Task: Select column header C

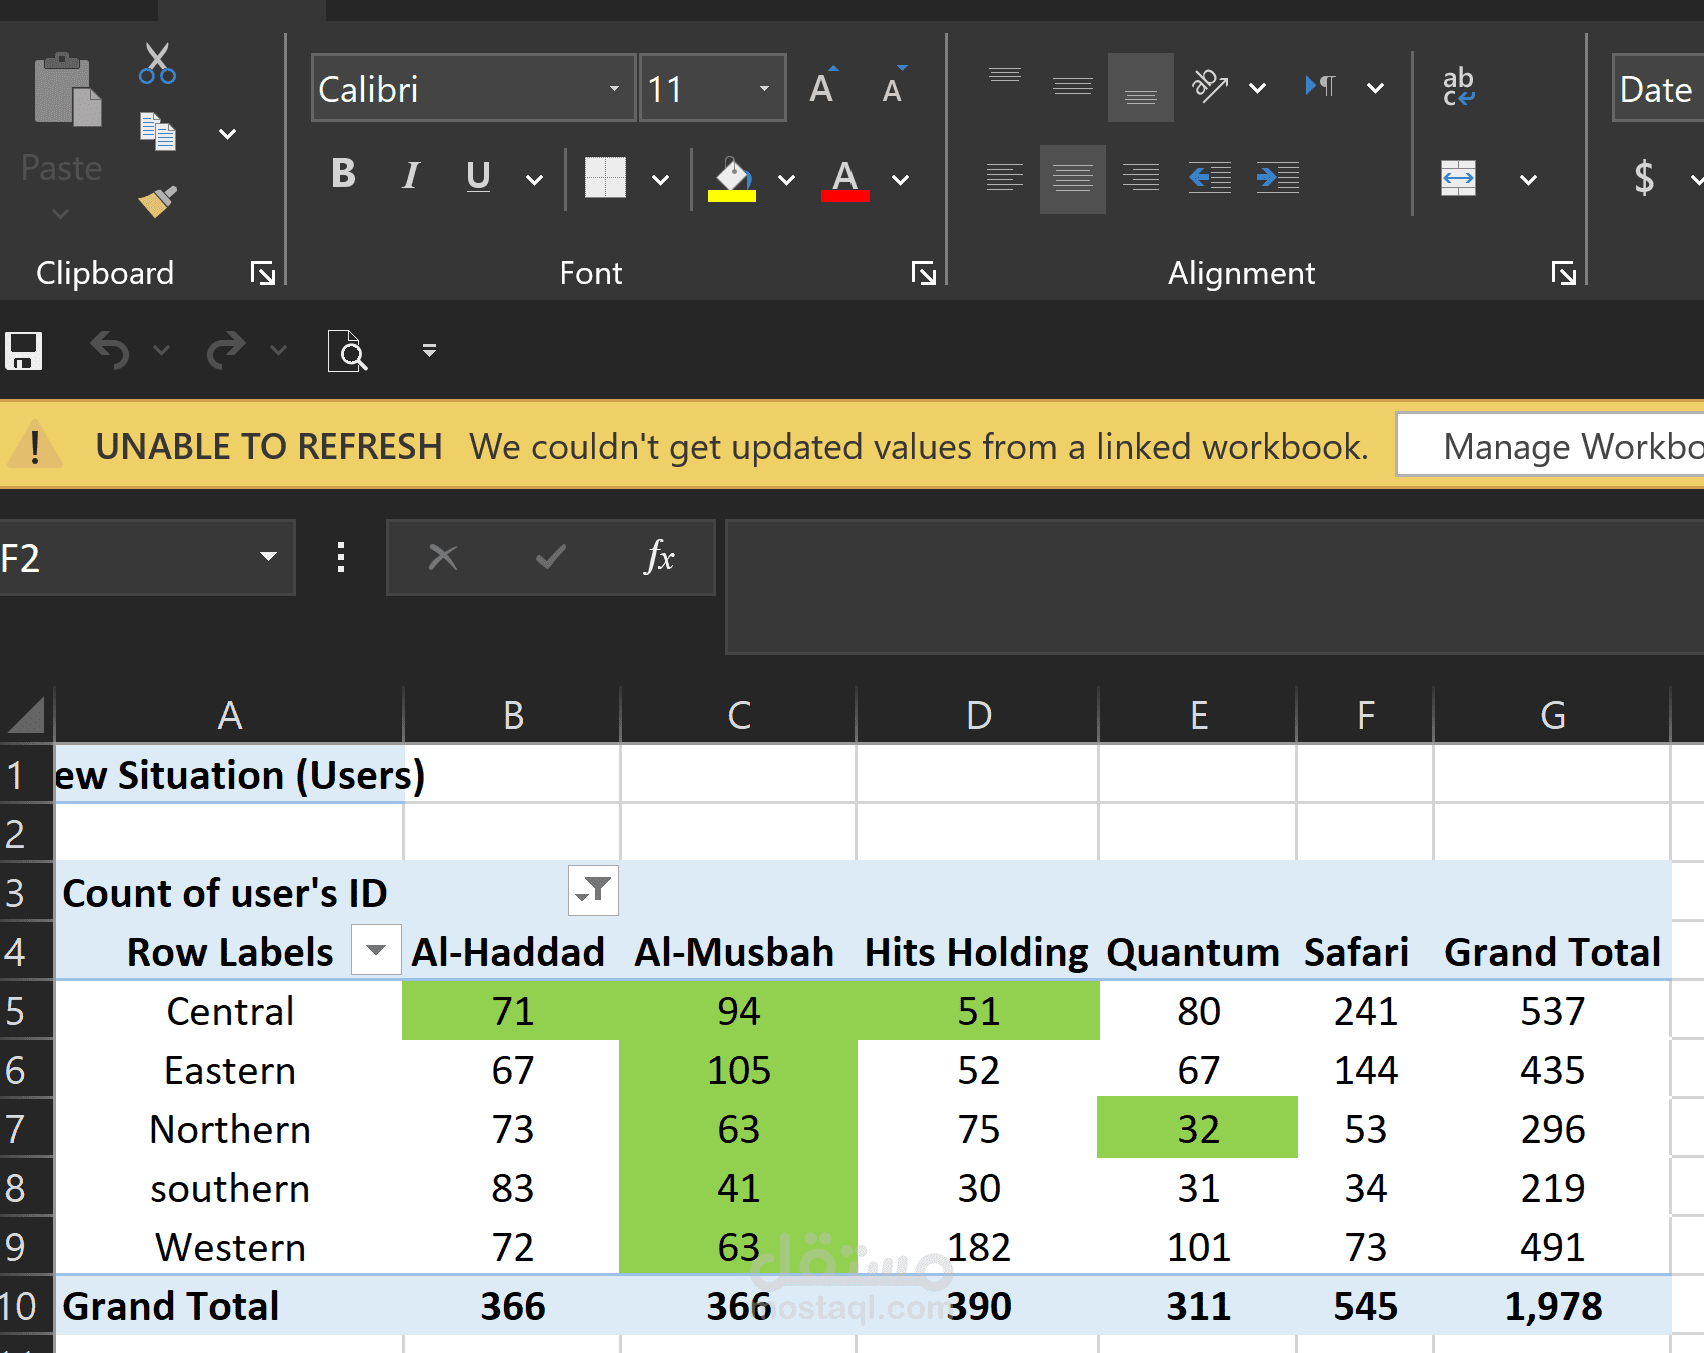Action: (739, 715)
